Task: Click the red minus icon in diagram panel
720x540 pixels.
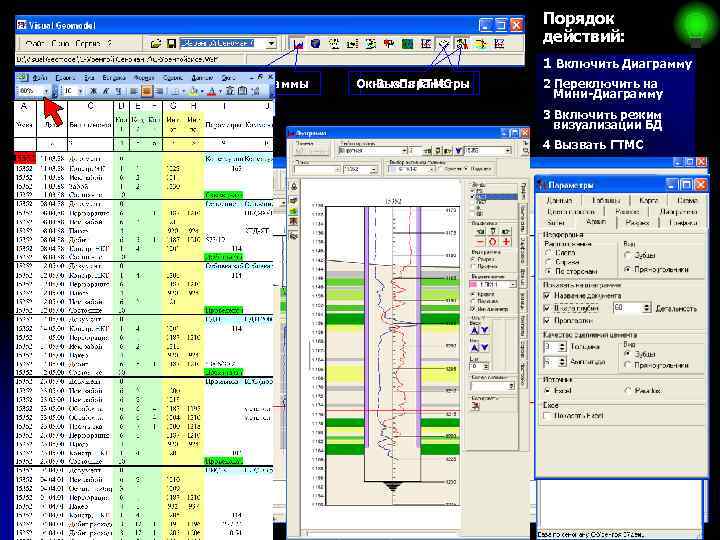Action: 480,242
